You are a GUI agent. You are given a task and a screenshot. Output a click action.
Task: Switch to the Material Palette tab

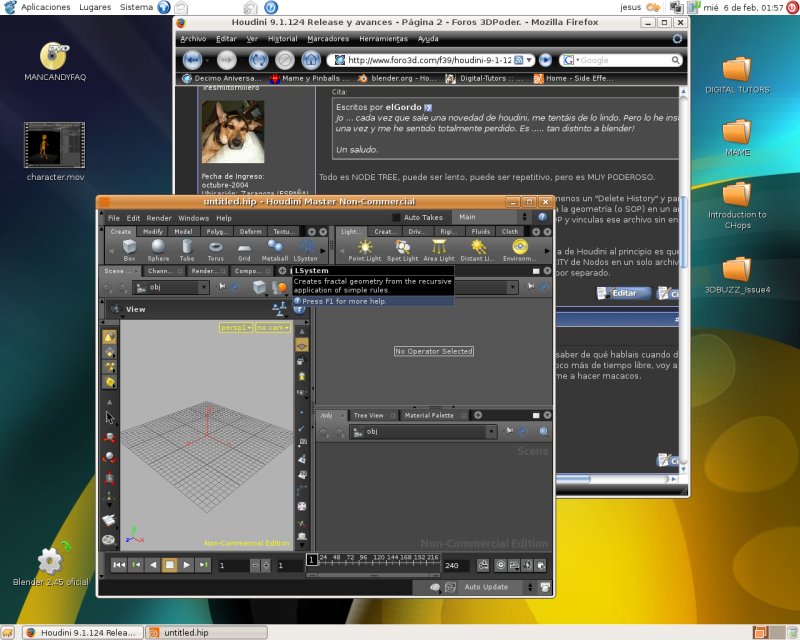coord(429,415)
